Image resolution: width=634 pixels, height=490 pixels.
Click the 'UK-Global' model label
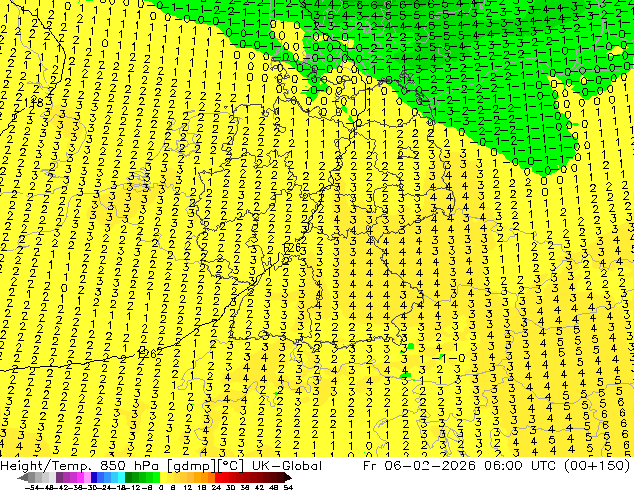pyautogui.click(x=287, y=466)
